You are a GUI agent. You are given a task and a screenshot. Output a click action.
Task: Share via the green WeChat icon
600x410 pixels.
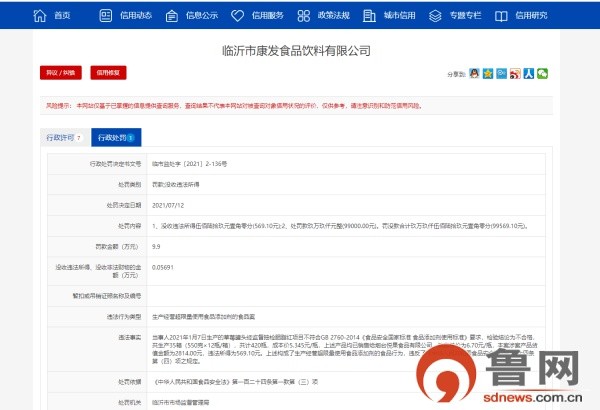542,73
